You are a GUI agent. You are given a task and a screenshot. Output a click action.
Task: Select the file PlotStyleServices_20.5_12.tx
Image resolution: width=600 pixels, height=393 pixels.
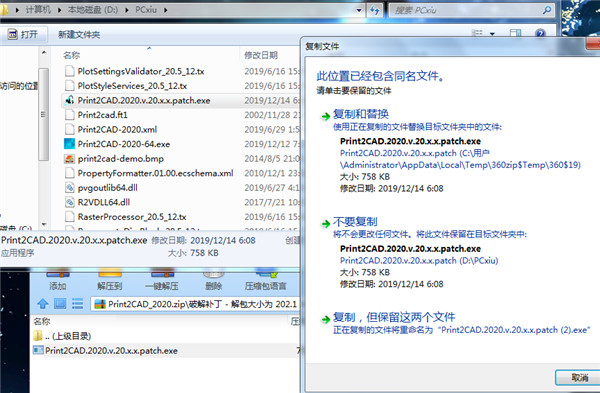pyautogui.click(x=132, y=86)
